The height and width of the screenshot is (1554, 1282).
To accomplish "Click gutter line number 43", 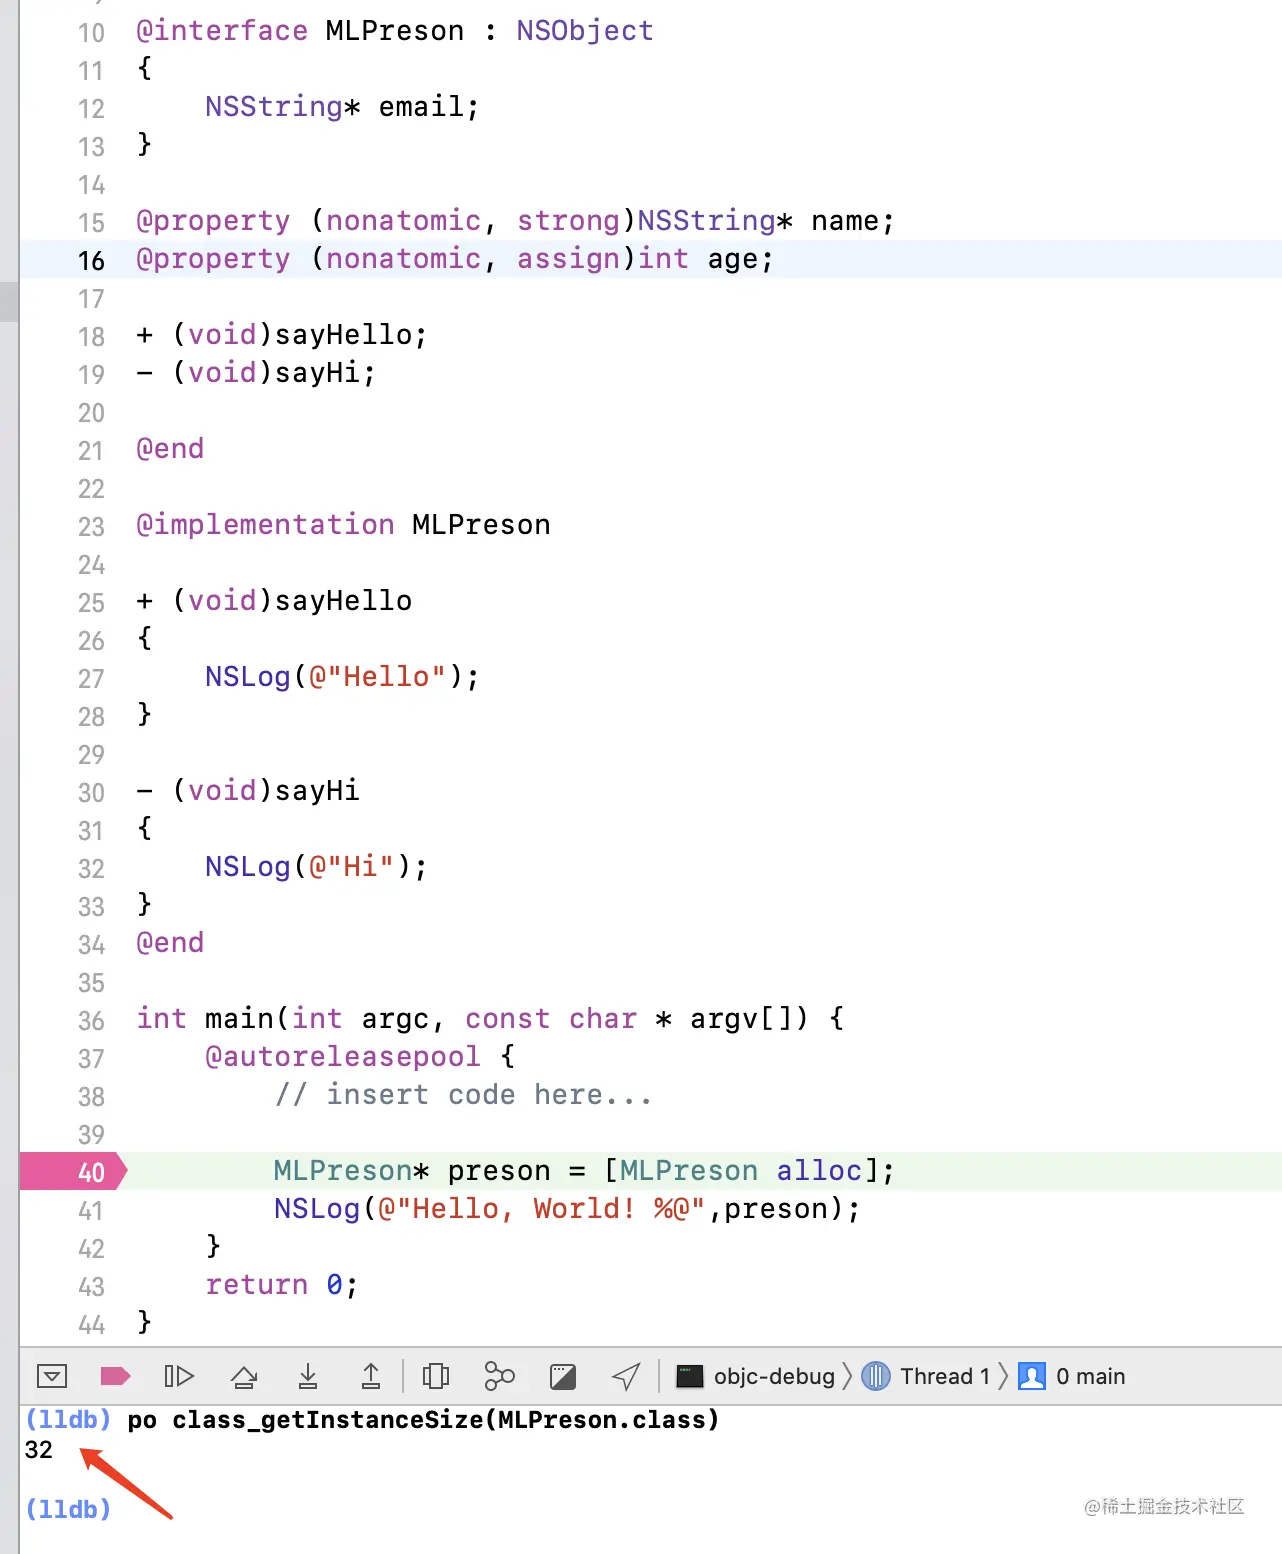I will point(91,1286).
